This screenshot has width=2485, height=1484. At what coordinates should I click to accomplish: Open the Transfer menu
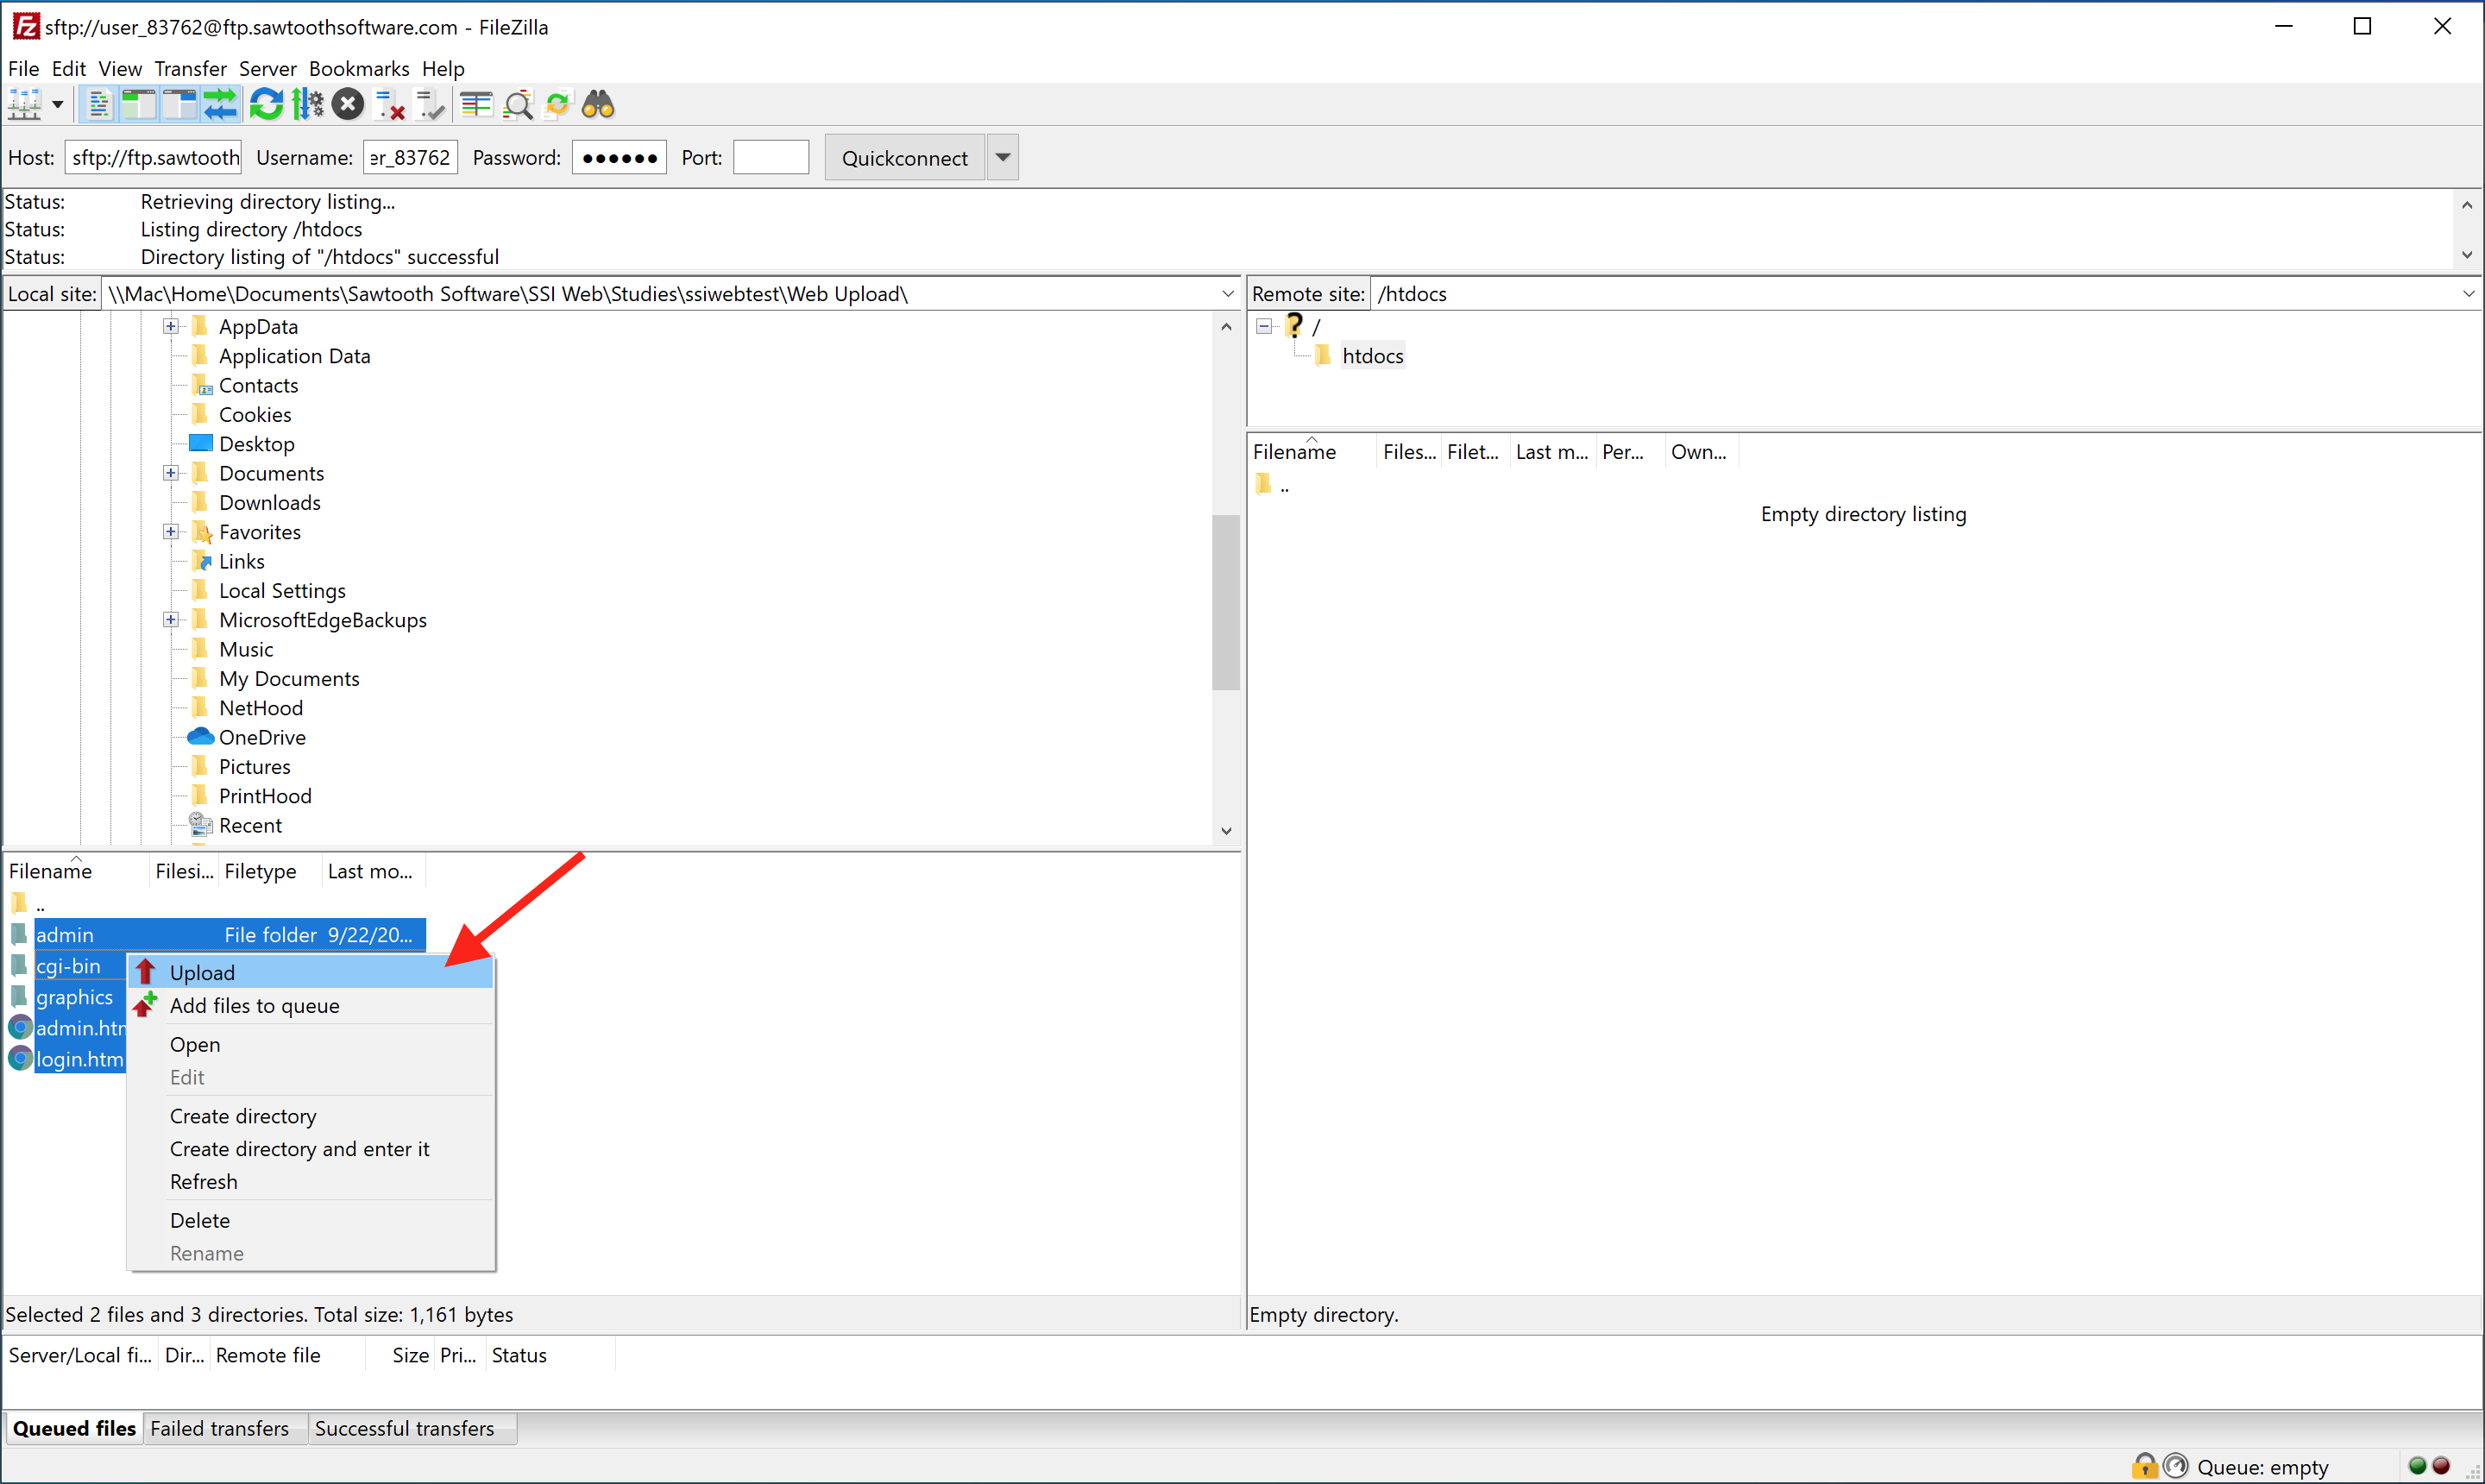tap(190, 68)
